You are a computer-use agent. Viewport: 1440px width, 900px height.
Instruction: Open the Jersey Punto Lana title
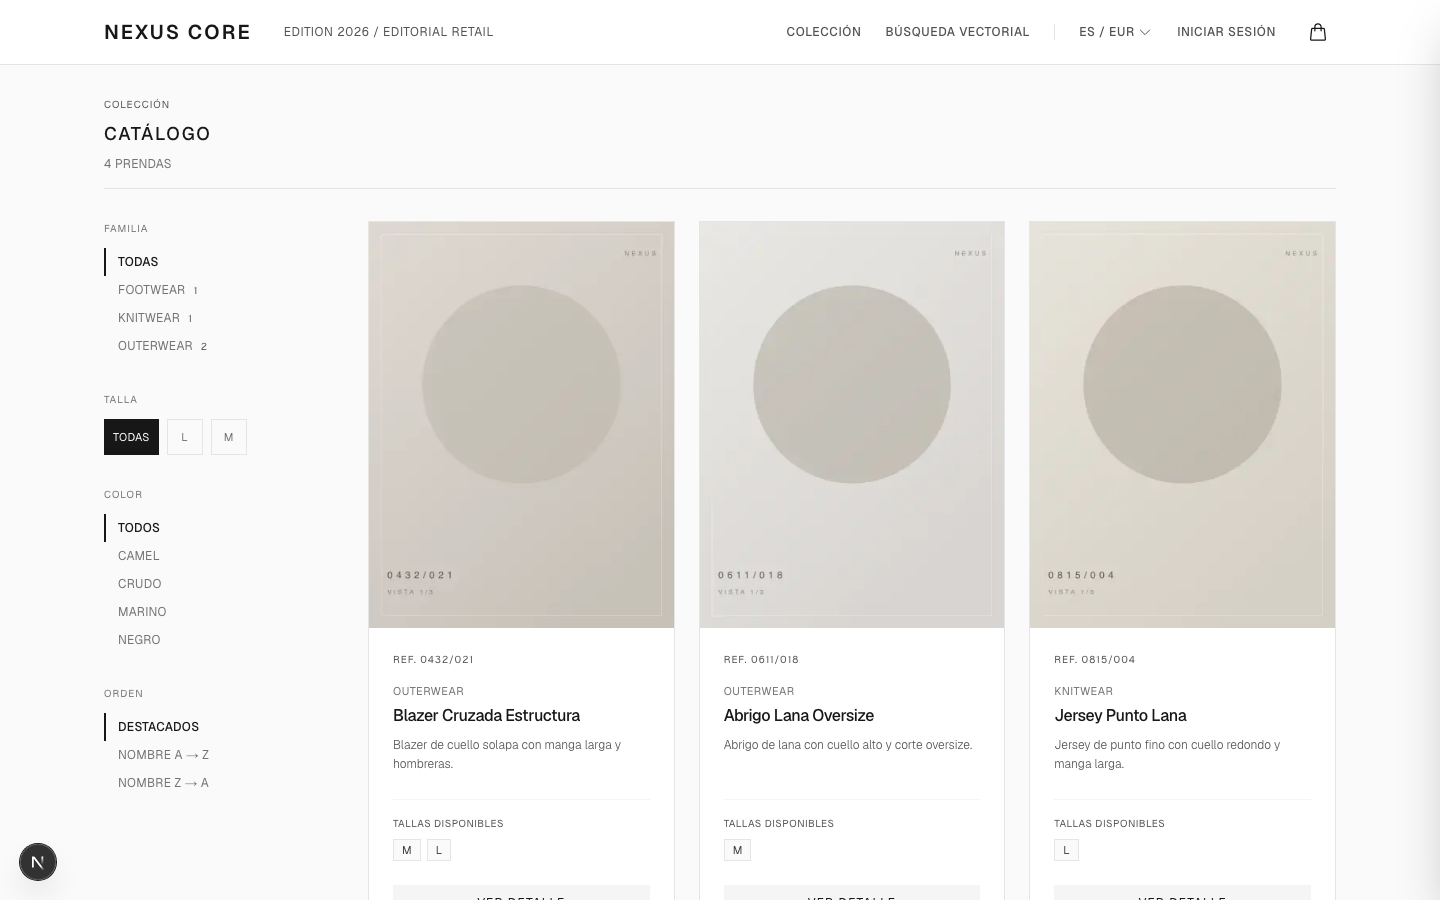tap(1120, 716)
